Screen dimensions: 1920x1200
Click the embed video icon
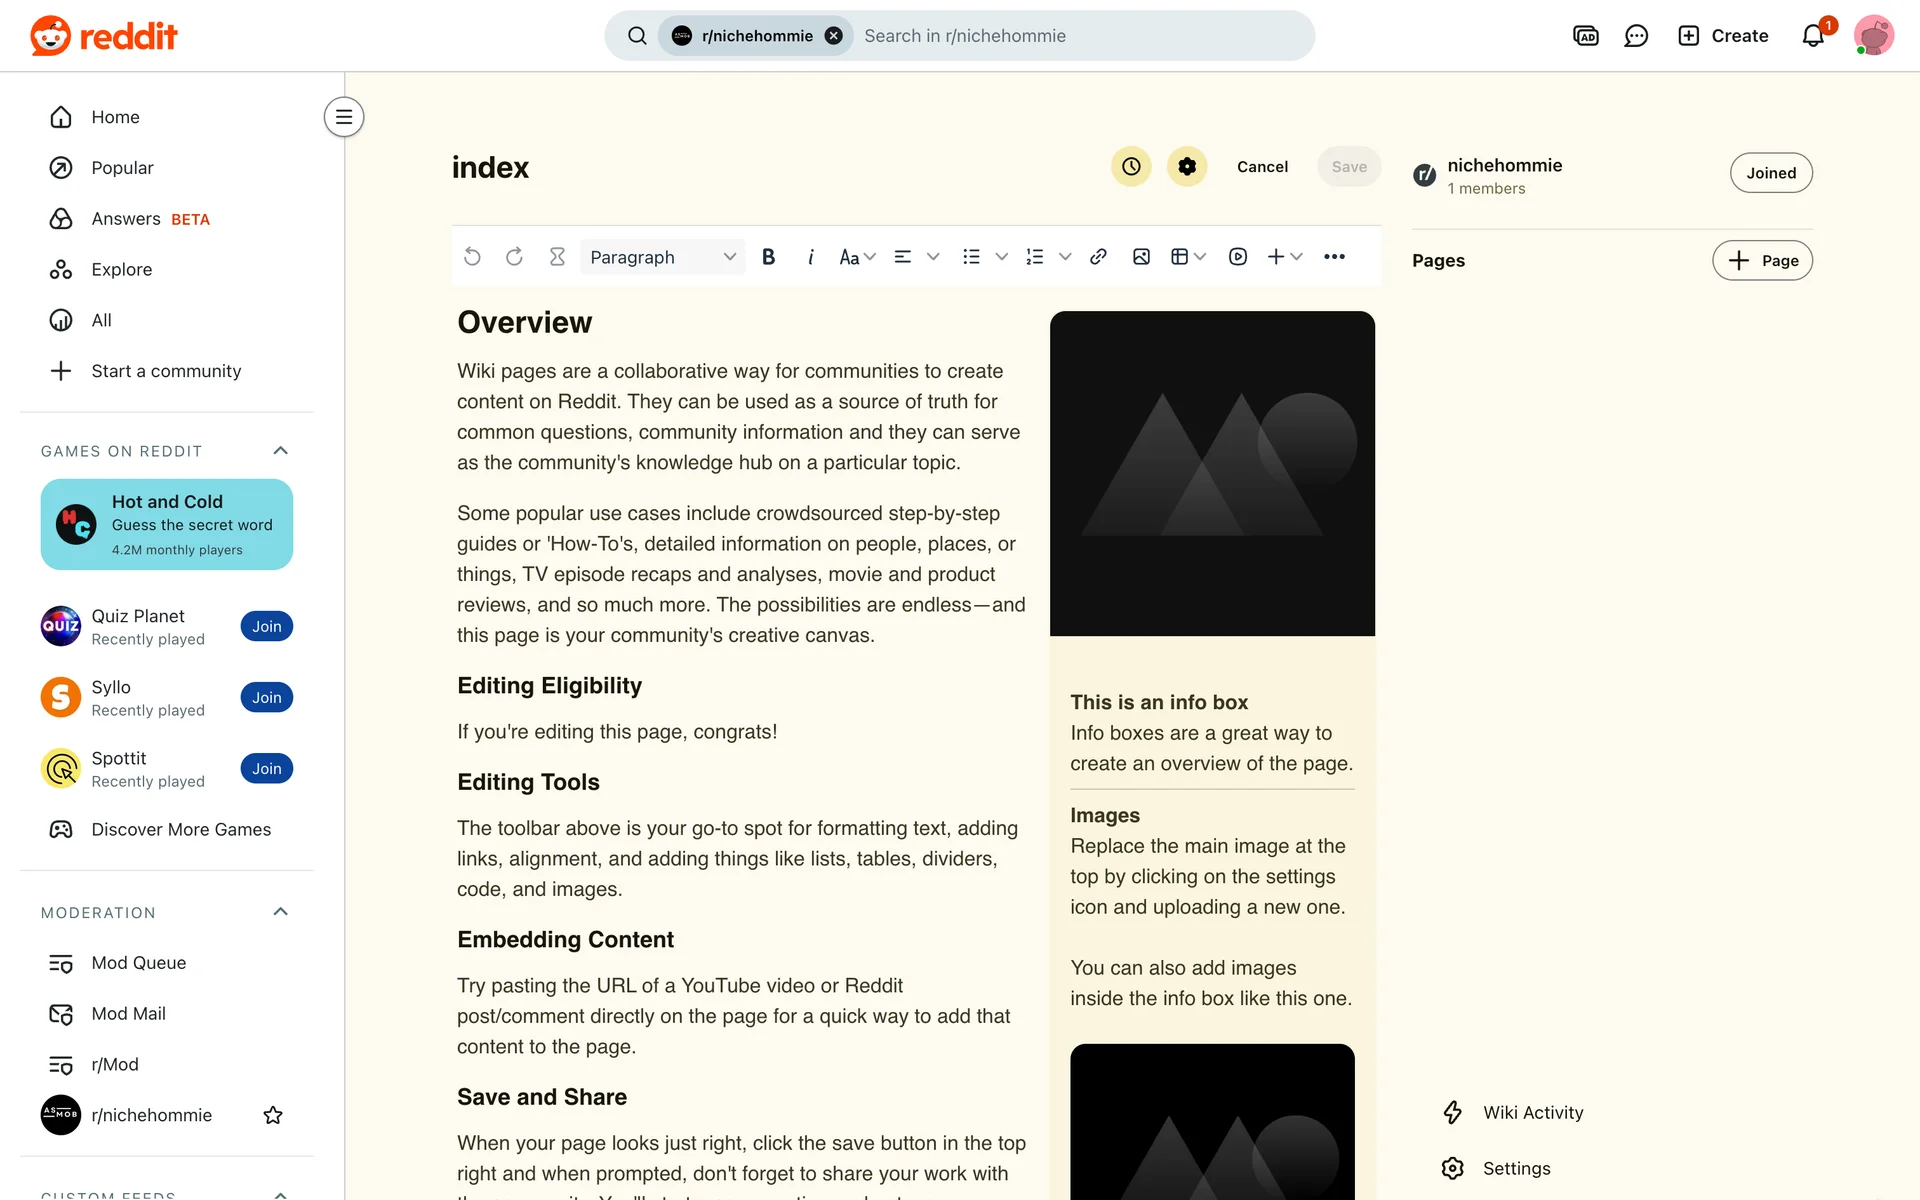1238,257
